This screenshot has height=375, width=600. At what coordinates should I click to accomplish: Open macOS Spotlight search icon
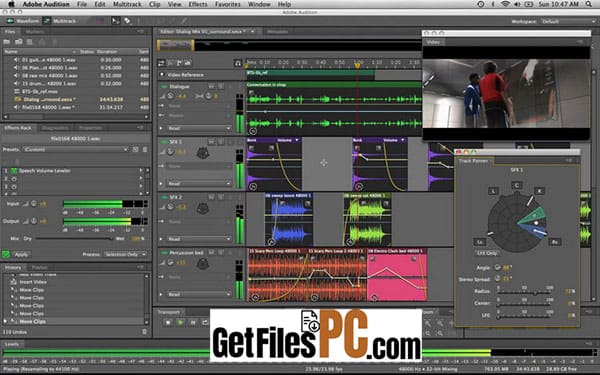[x=589, y=4]
